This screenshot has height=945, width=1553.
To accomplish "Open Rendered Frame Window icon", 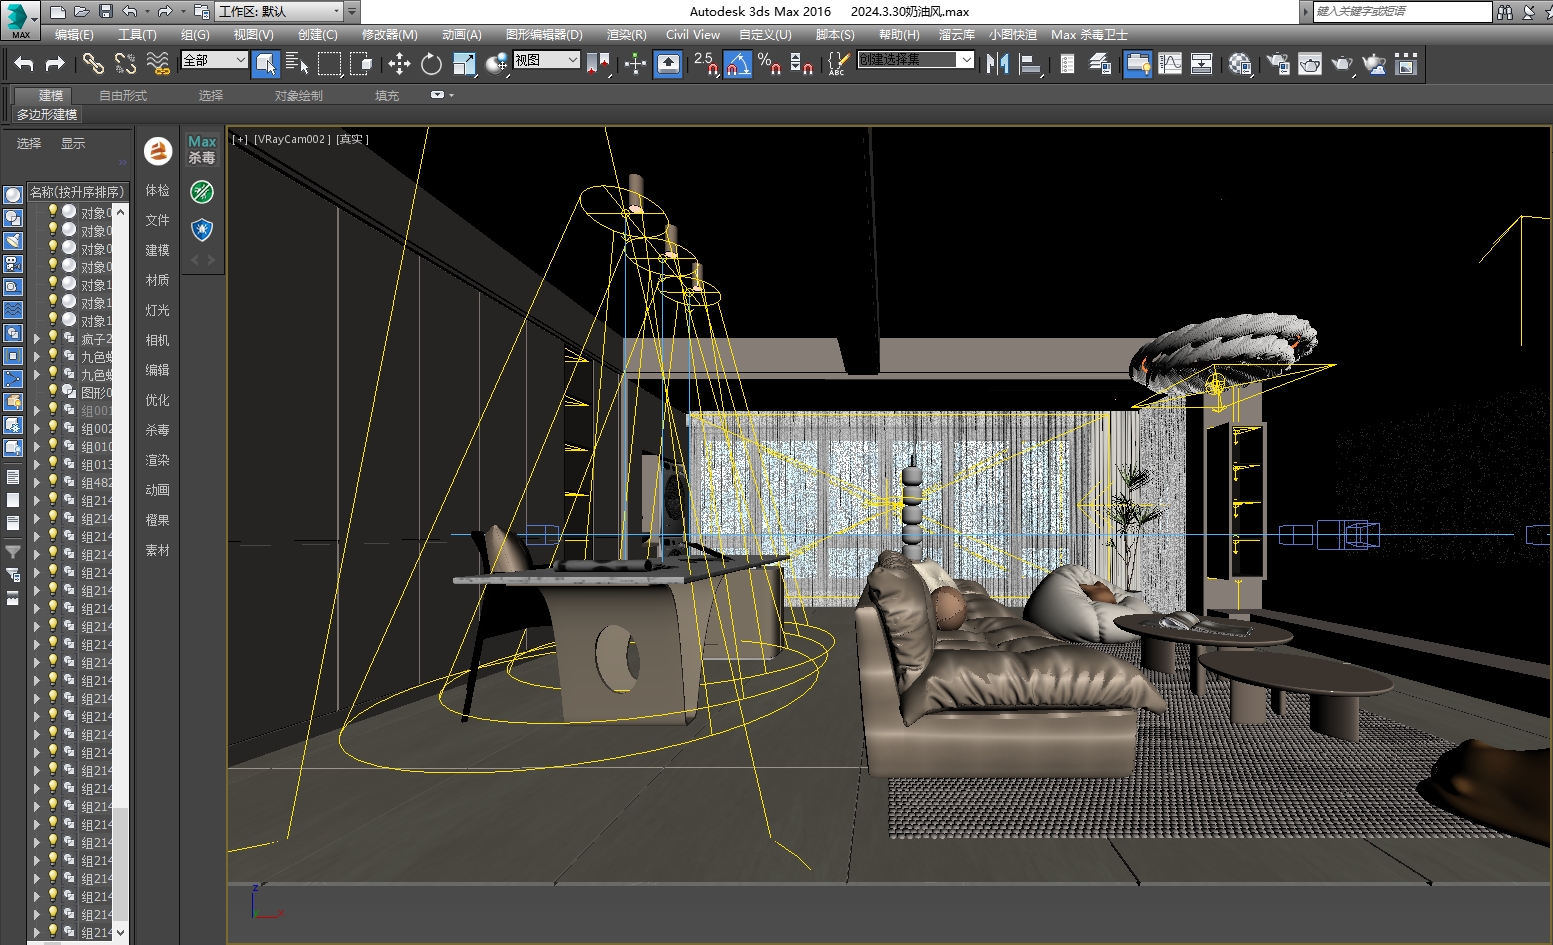I will 1310,64.
